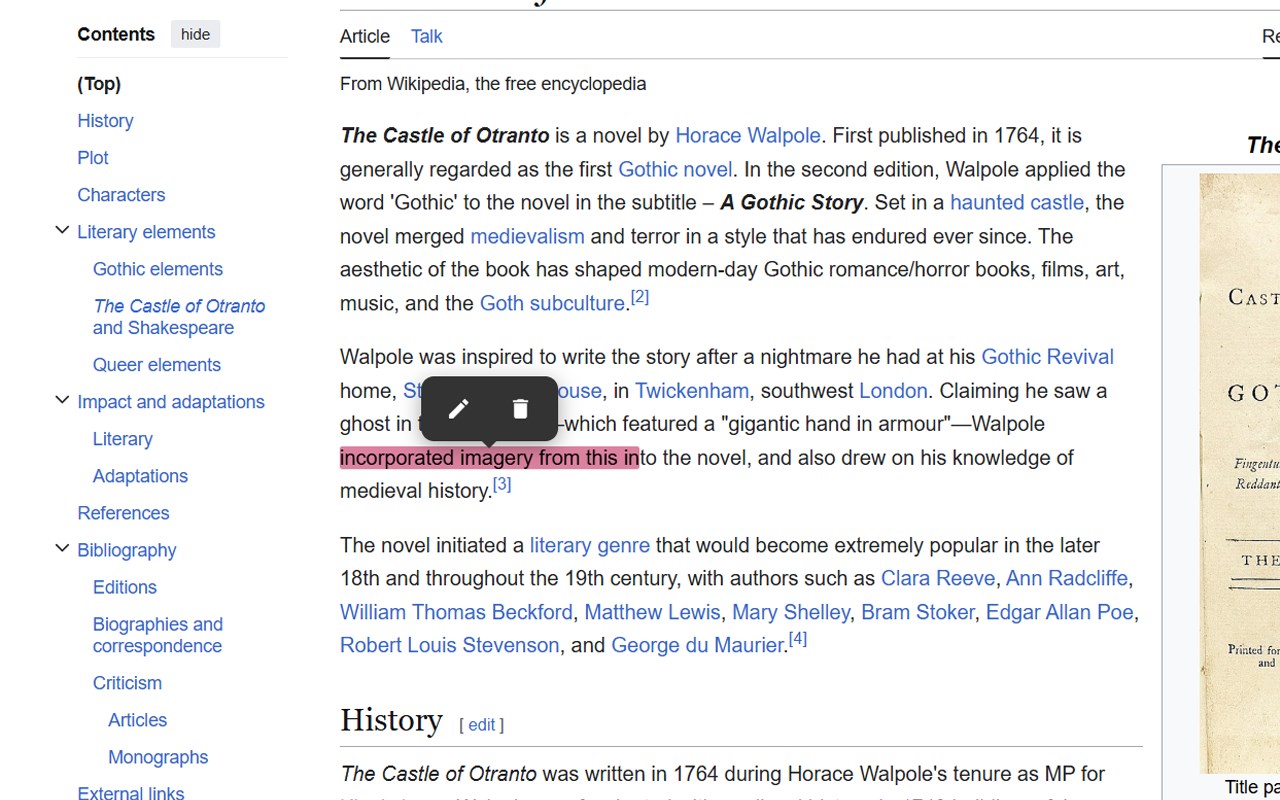Jump to Editions subsection
Image resolution: width=1280 pixels, height=800 pixels.
click(125, 587)
